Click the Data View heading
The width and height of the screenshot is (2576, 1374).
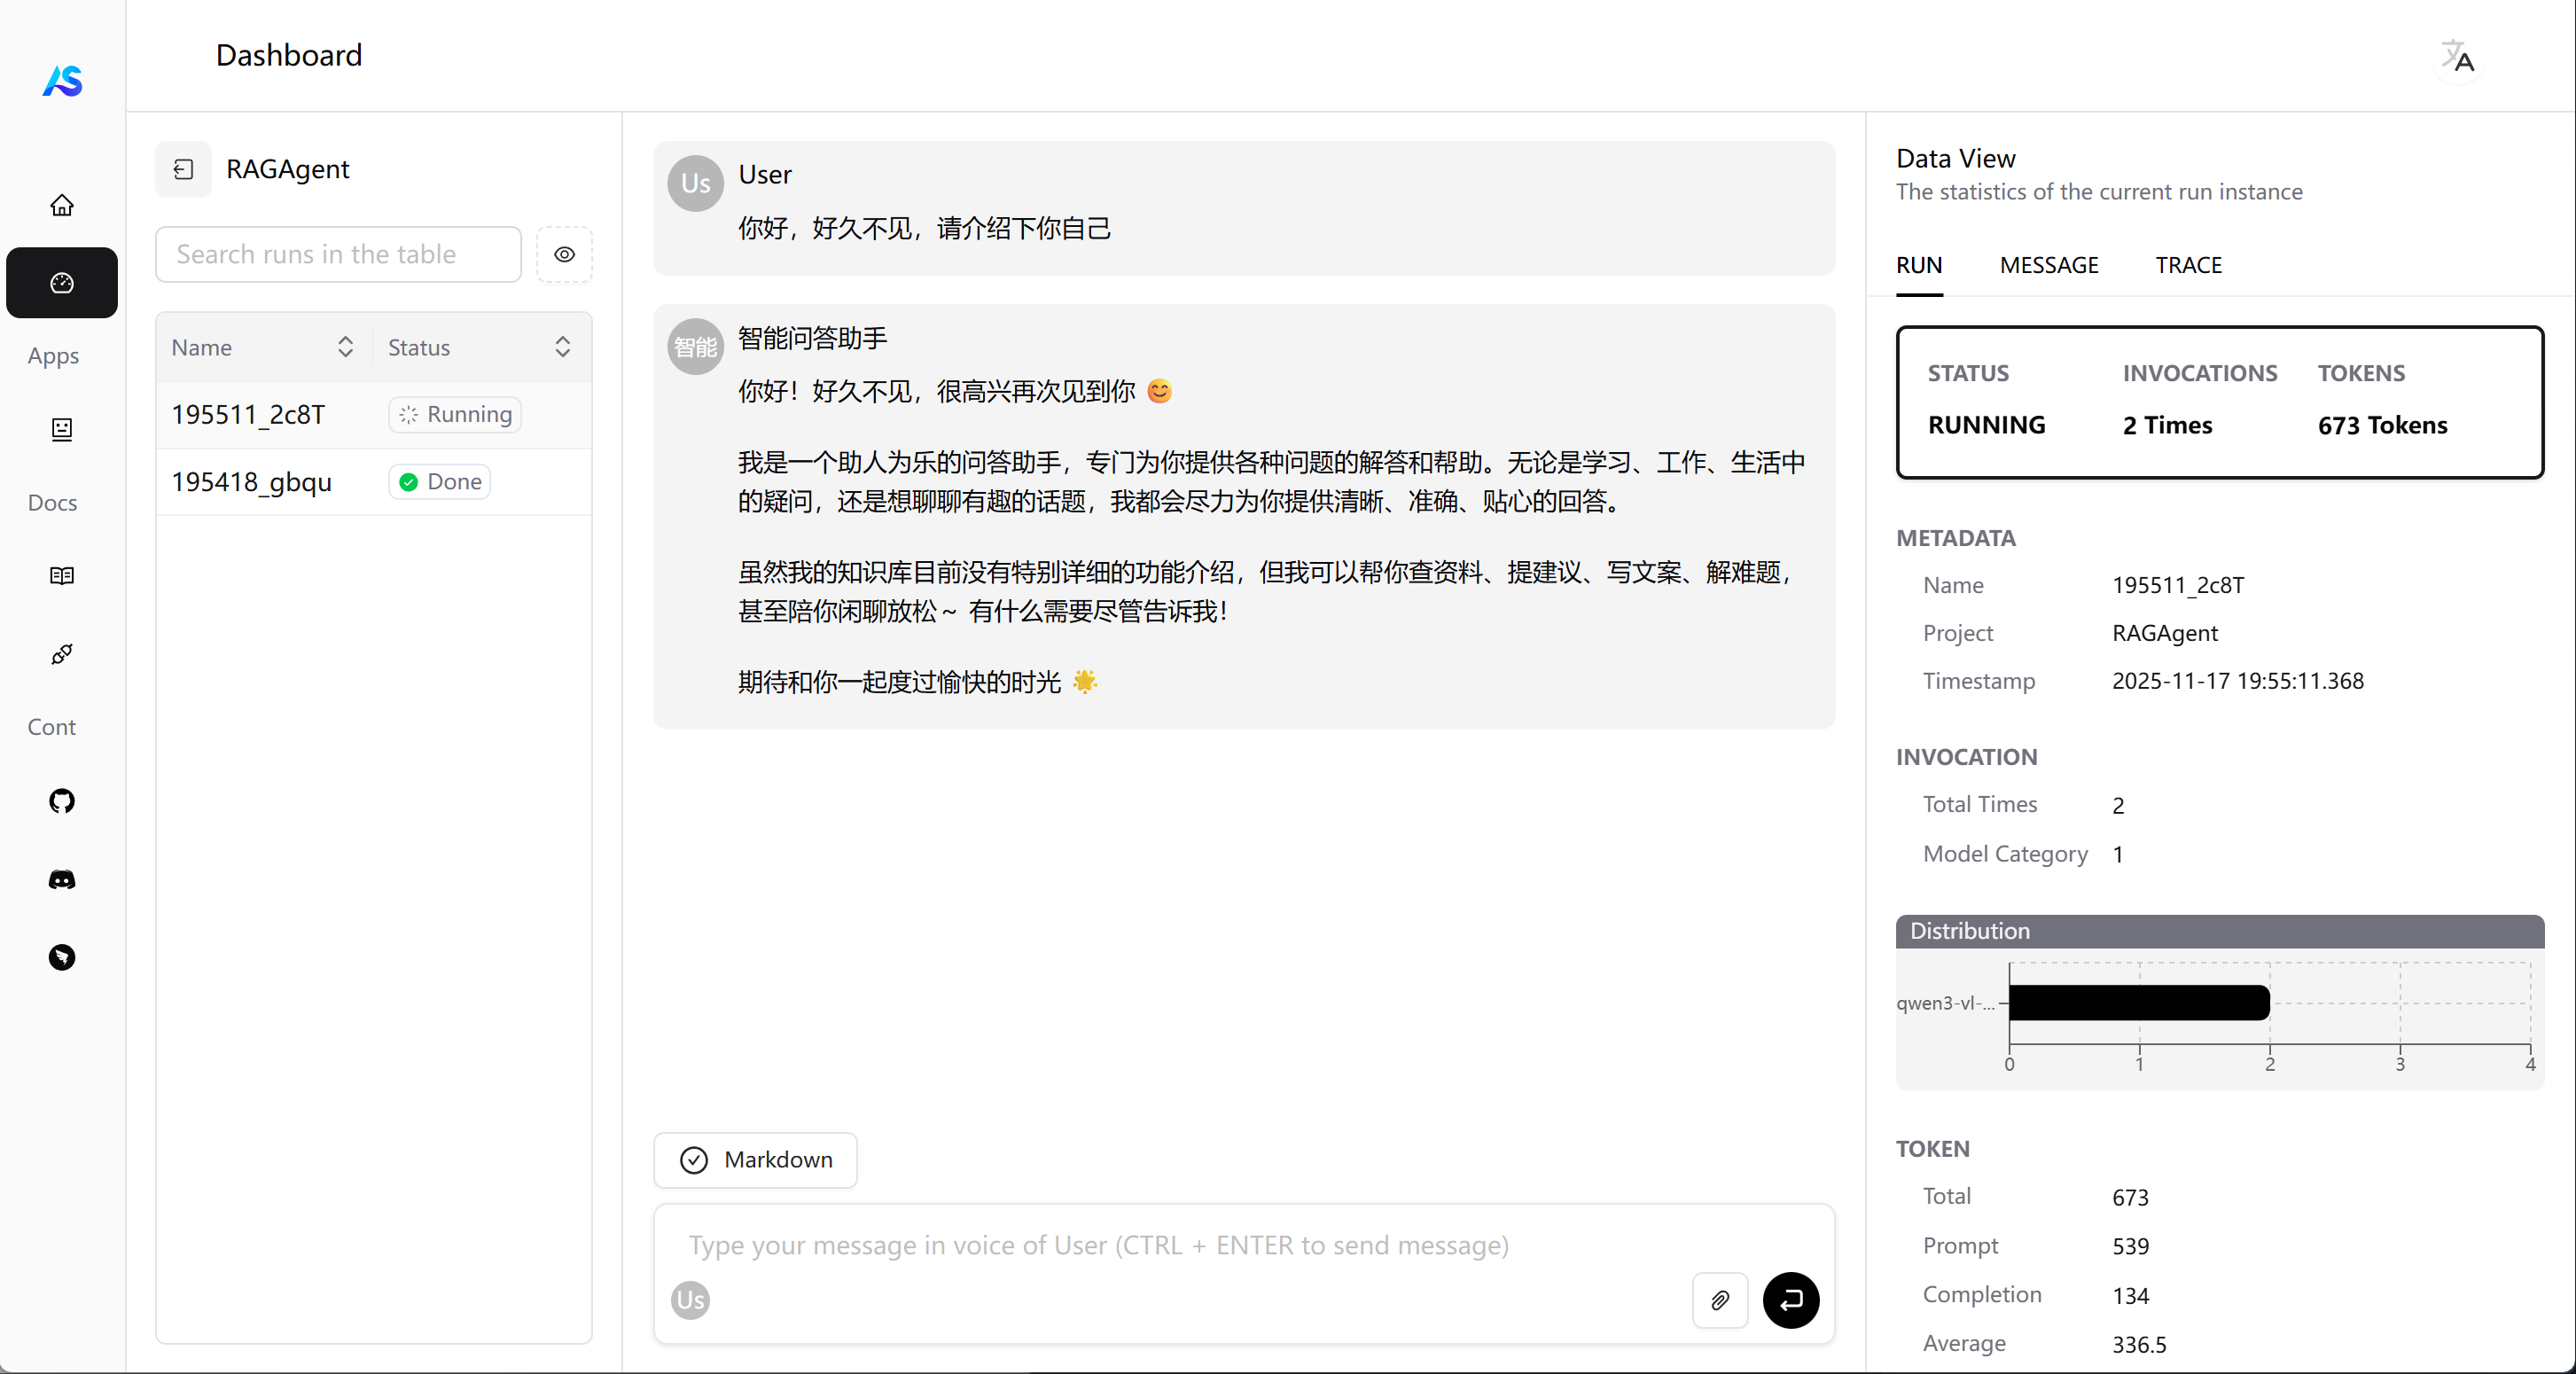pyautogui.click(x=1955, y=158)
